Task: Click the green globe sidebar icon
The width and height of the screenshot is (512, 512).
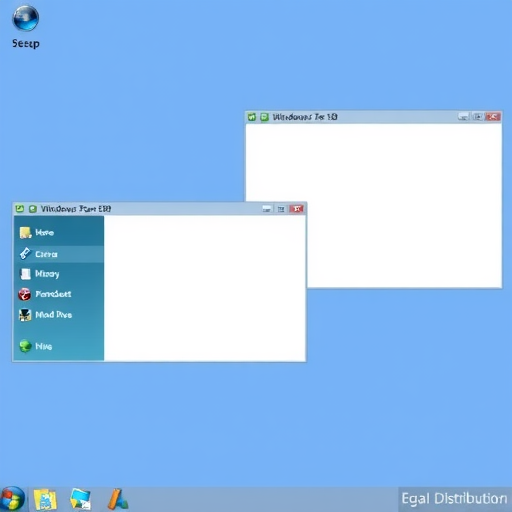Action: click(25, 346)
